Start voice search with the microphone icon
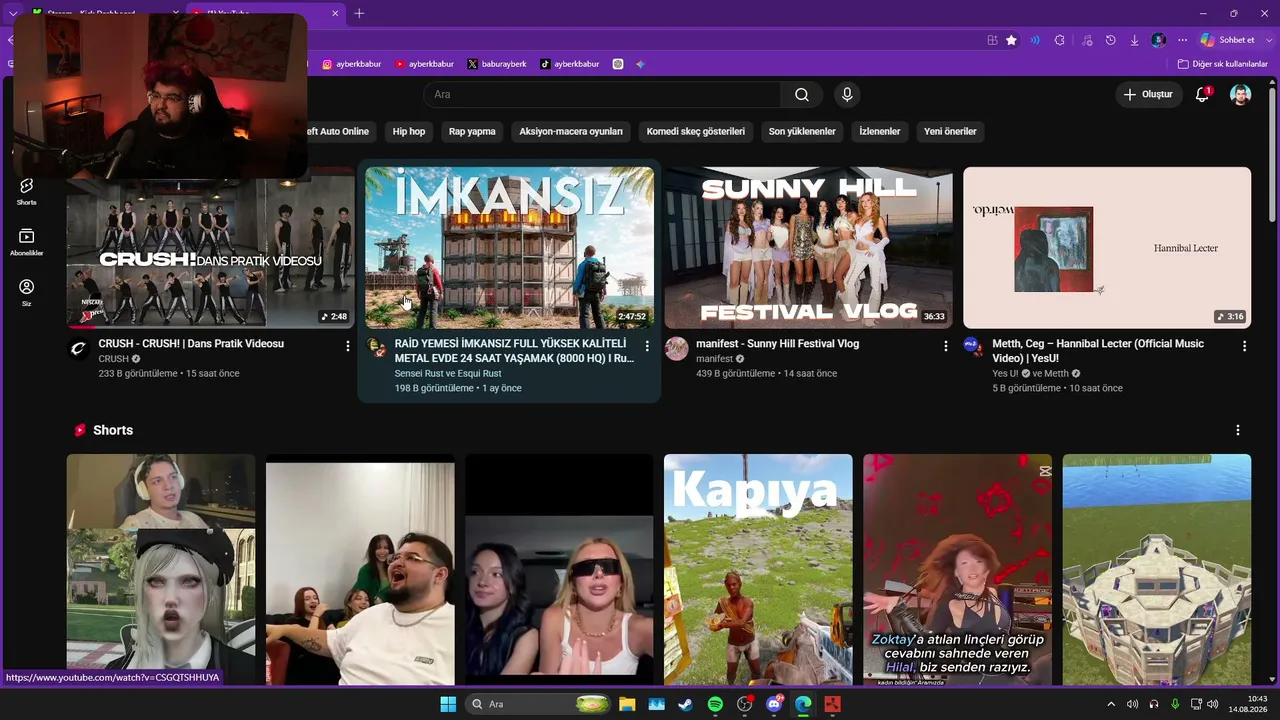Viewport: 1280px width, 720px height. coord(847,95)
